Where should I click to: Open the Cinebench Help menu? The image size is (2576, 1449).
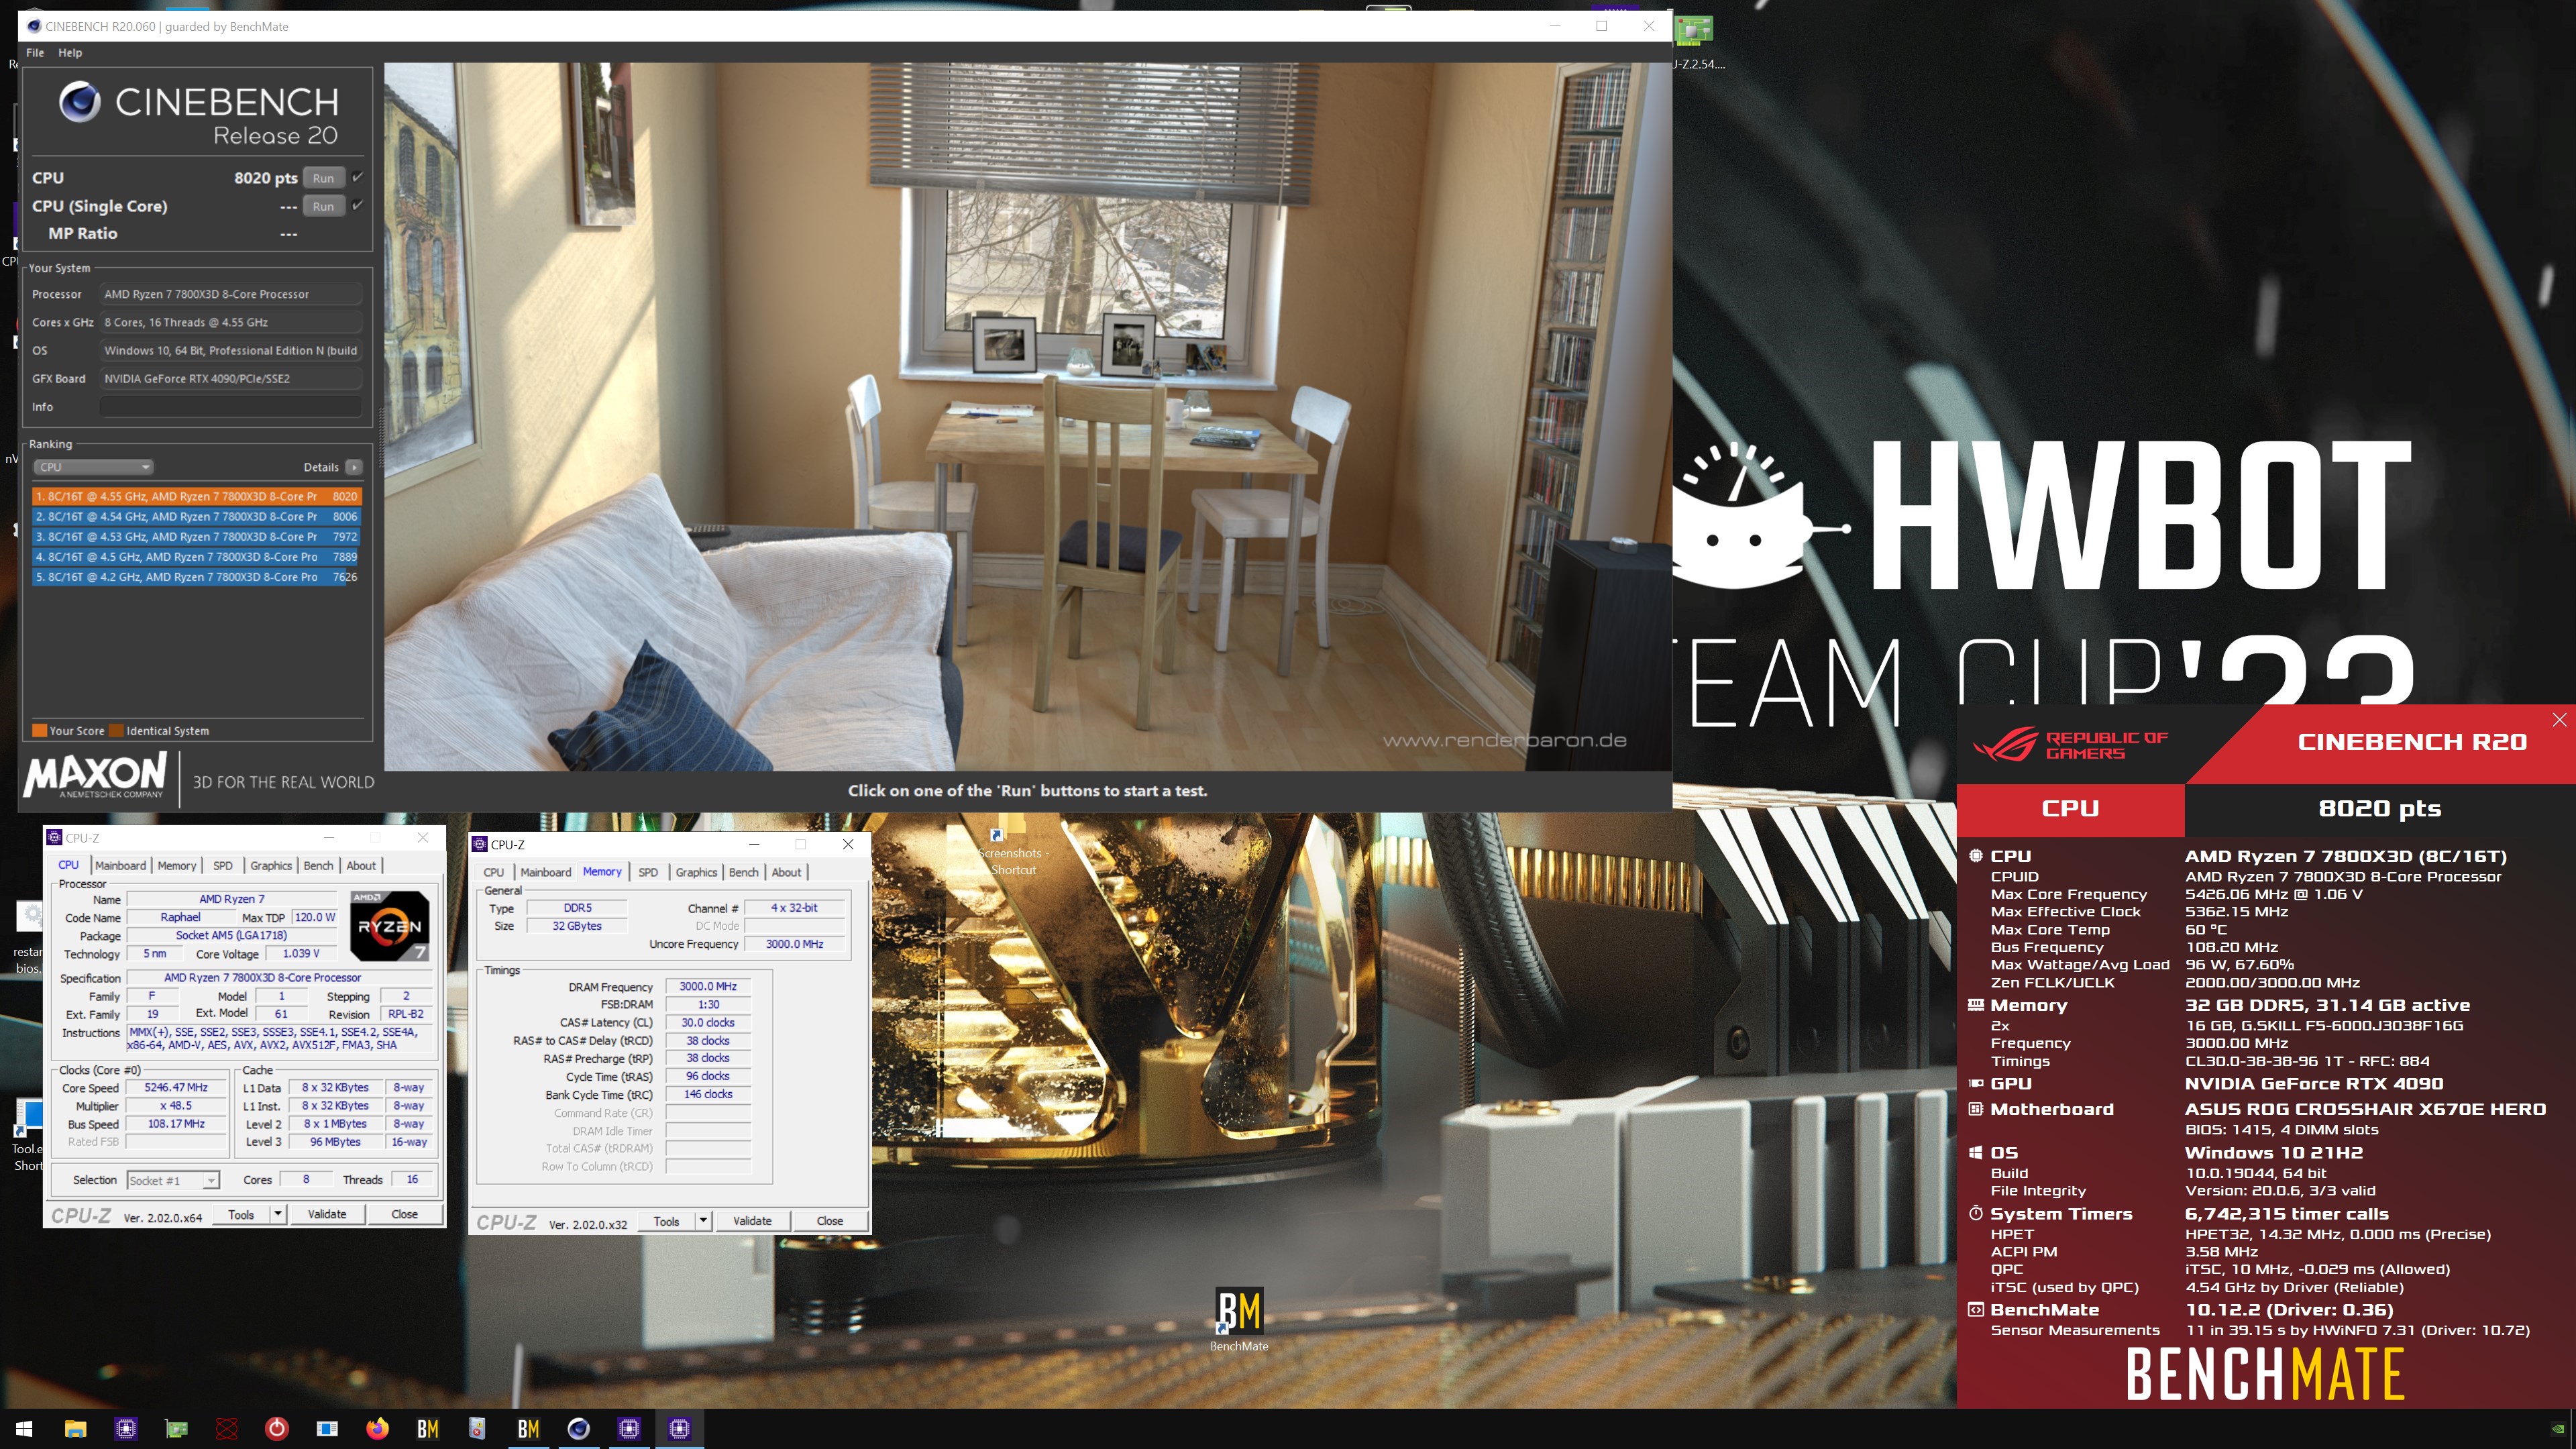point(70,52)
